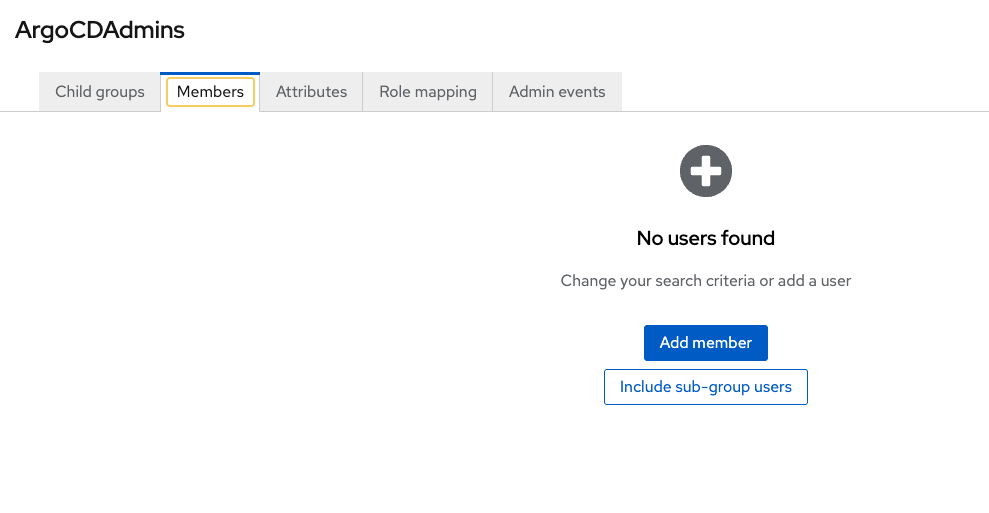Click the ArgoCDAdmins group title
The height and width of the screenshot is (513, 989).
(100, 30)
